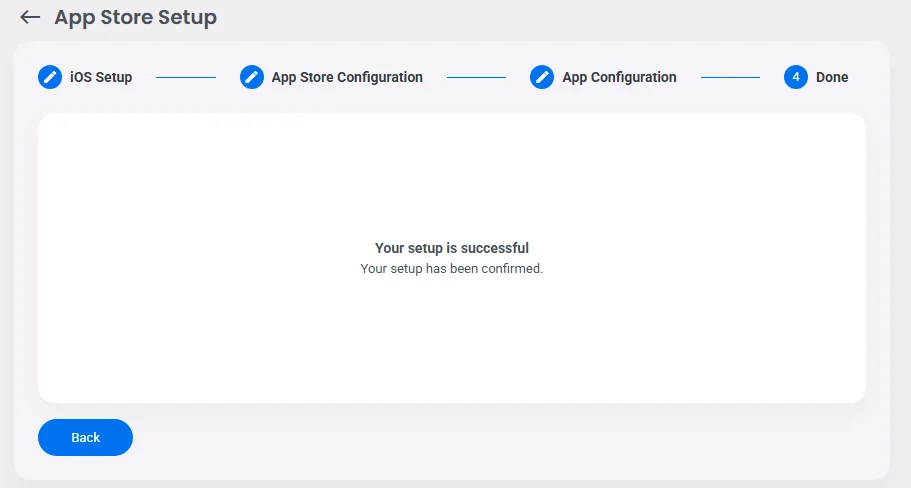Click connector line before Done step
This screenshot has width=911, height=488.
(730, 77)
